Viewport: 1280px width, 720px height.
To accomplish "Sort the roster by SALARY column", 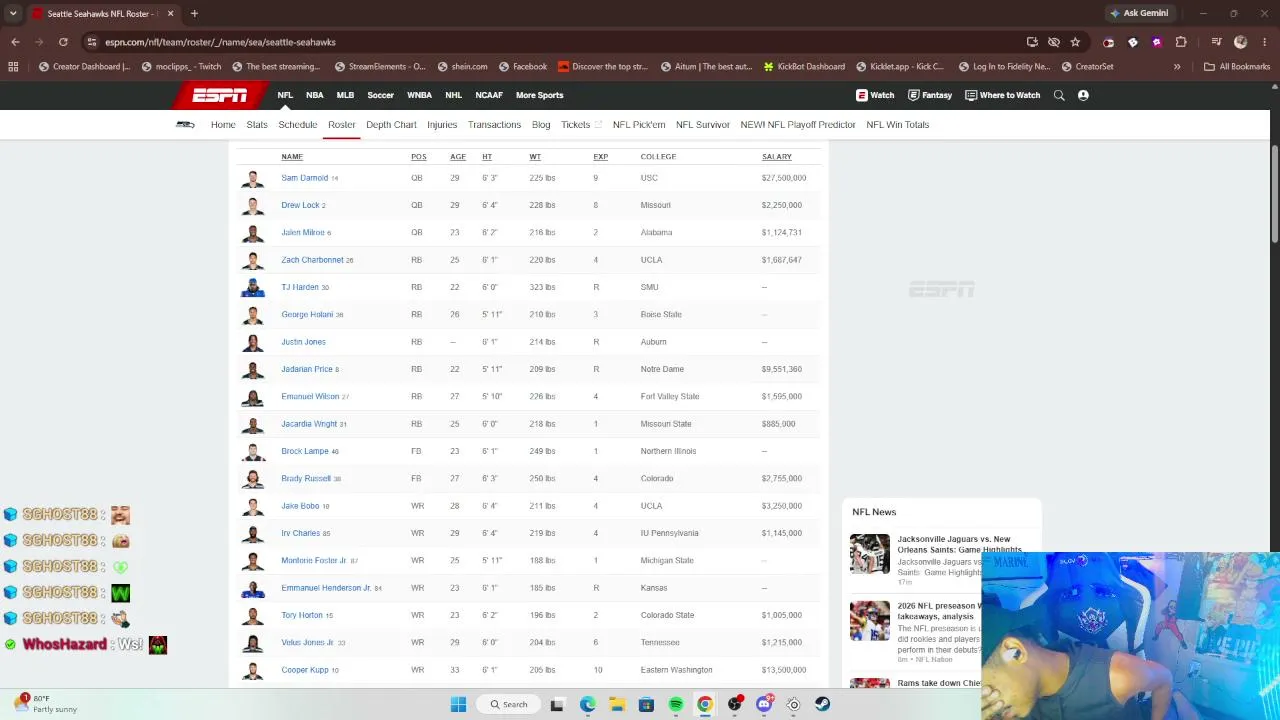I will [x=777, y=157].
